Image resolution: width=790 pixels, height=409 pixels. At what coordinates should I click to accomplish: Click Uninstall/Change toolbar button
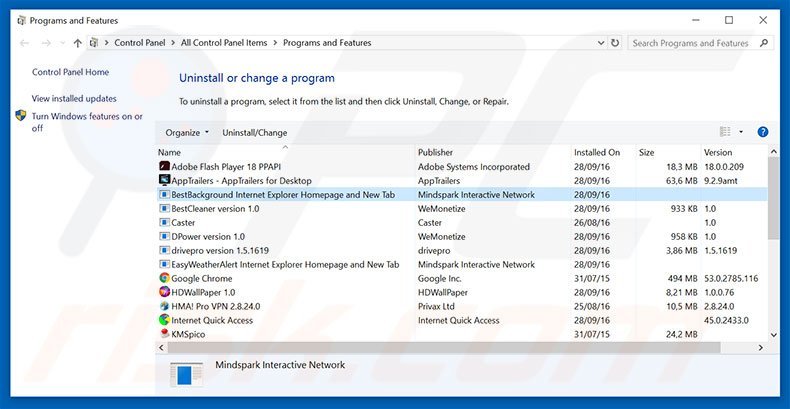click(x=255, y=133)
